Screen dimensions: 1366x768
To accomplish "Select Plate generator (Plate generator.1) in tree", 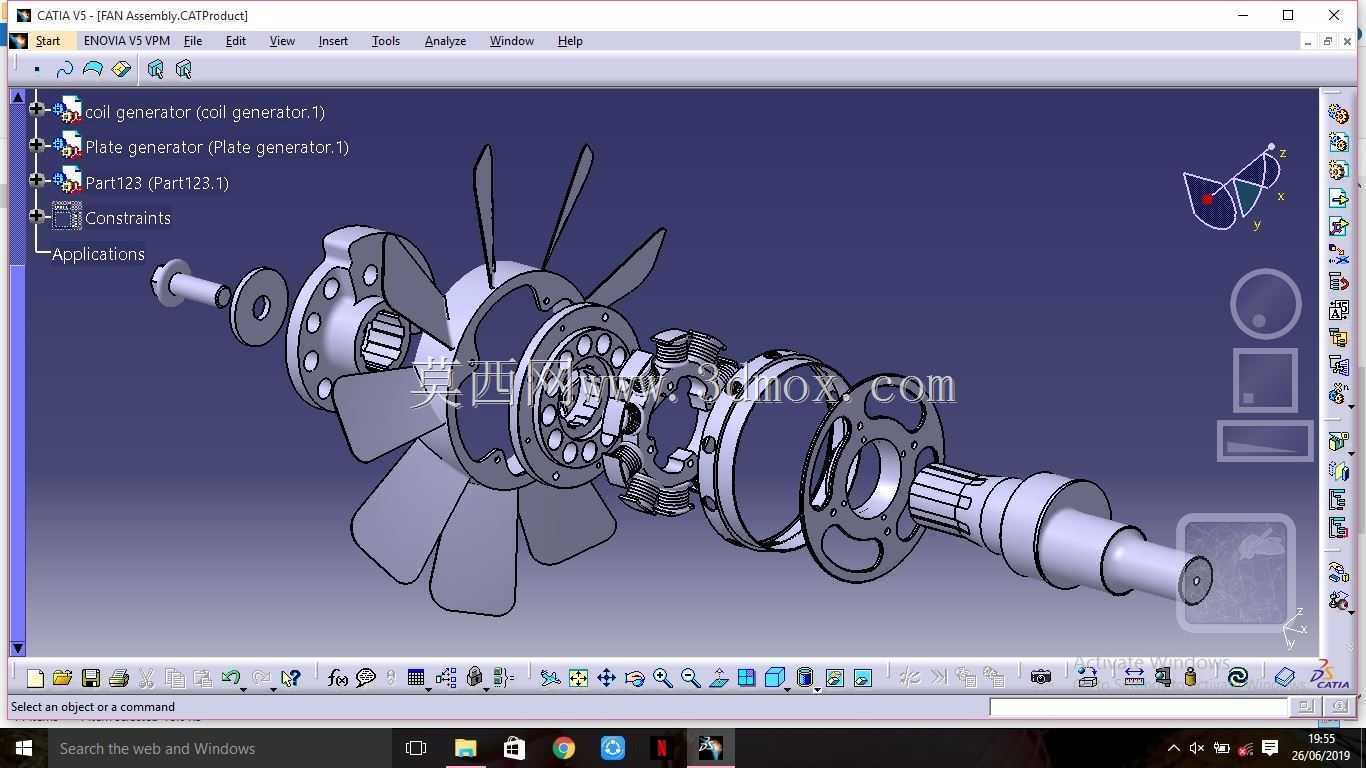I will point(217,147).
